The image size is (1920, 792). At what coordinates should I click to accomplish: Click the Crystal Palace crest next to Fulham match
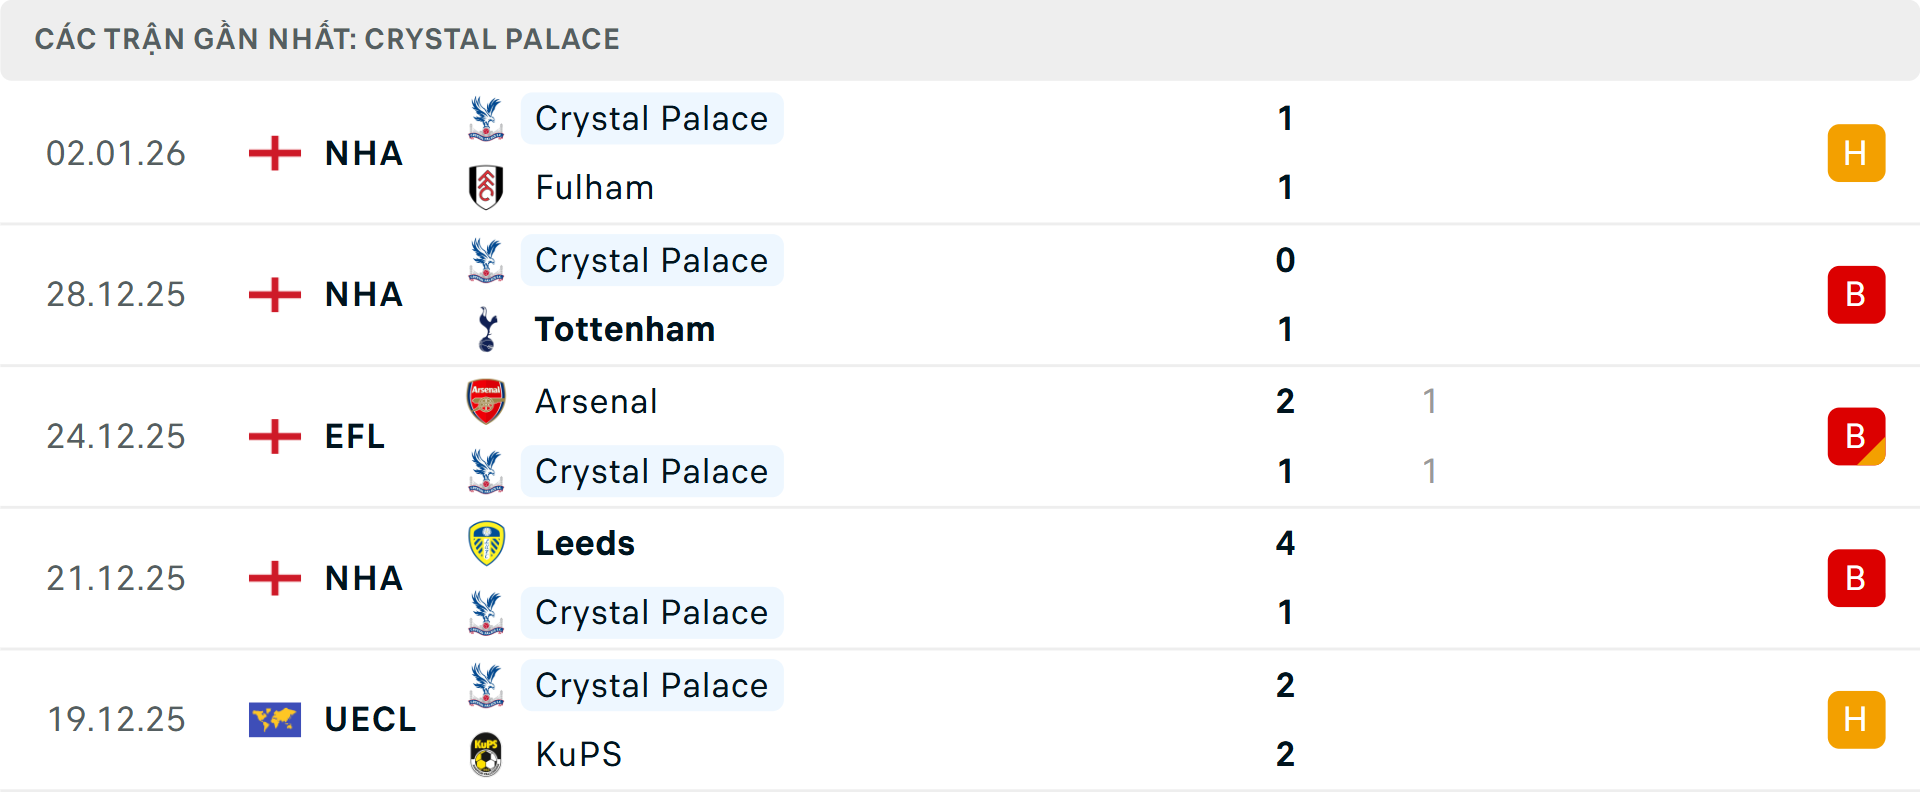pyautogui.click(x=487, y=118)
